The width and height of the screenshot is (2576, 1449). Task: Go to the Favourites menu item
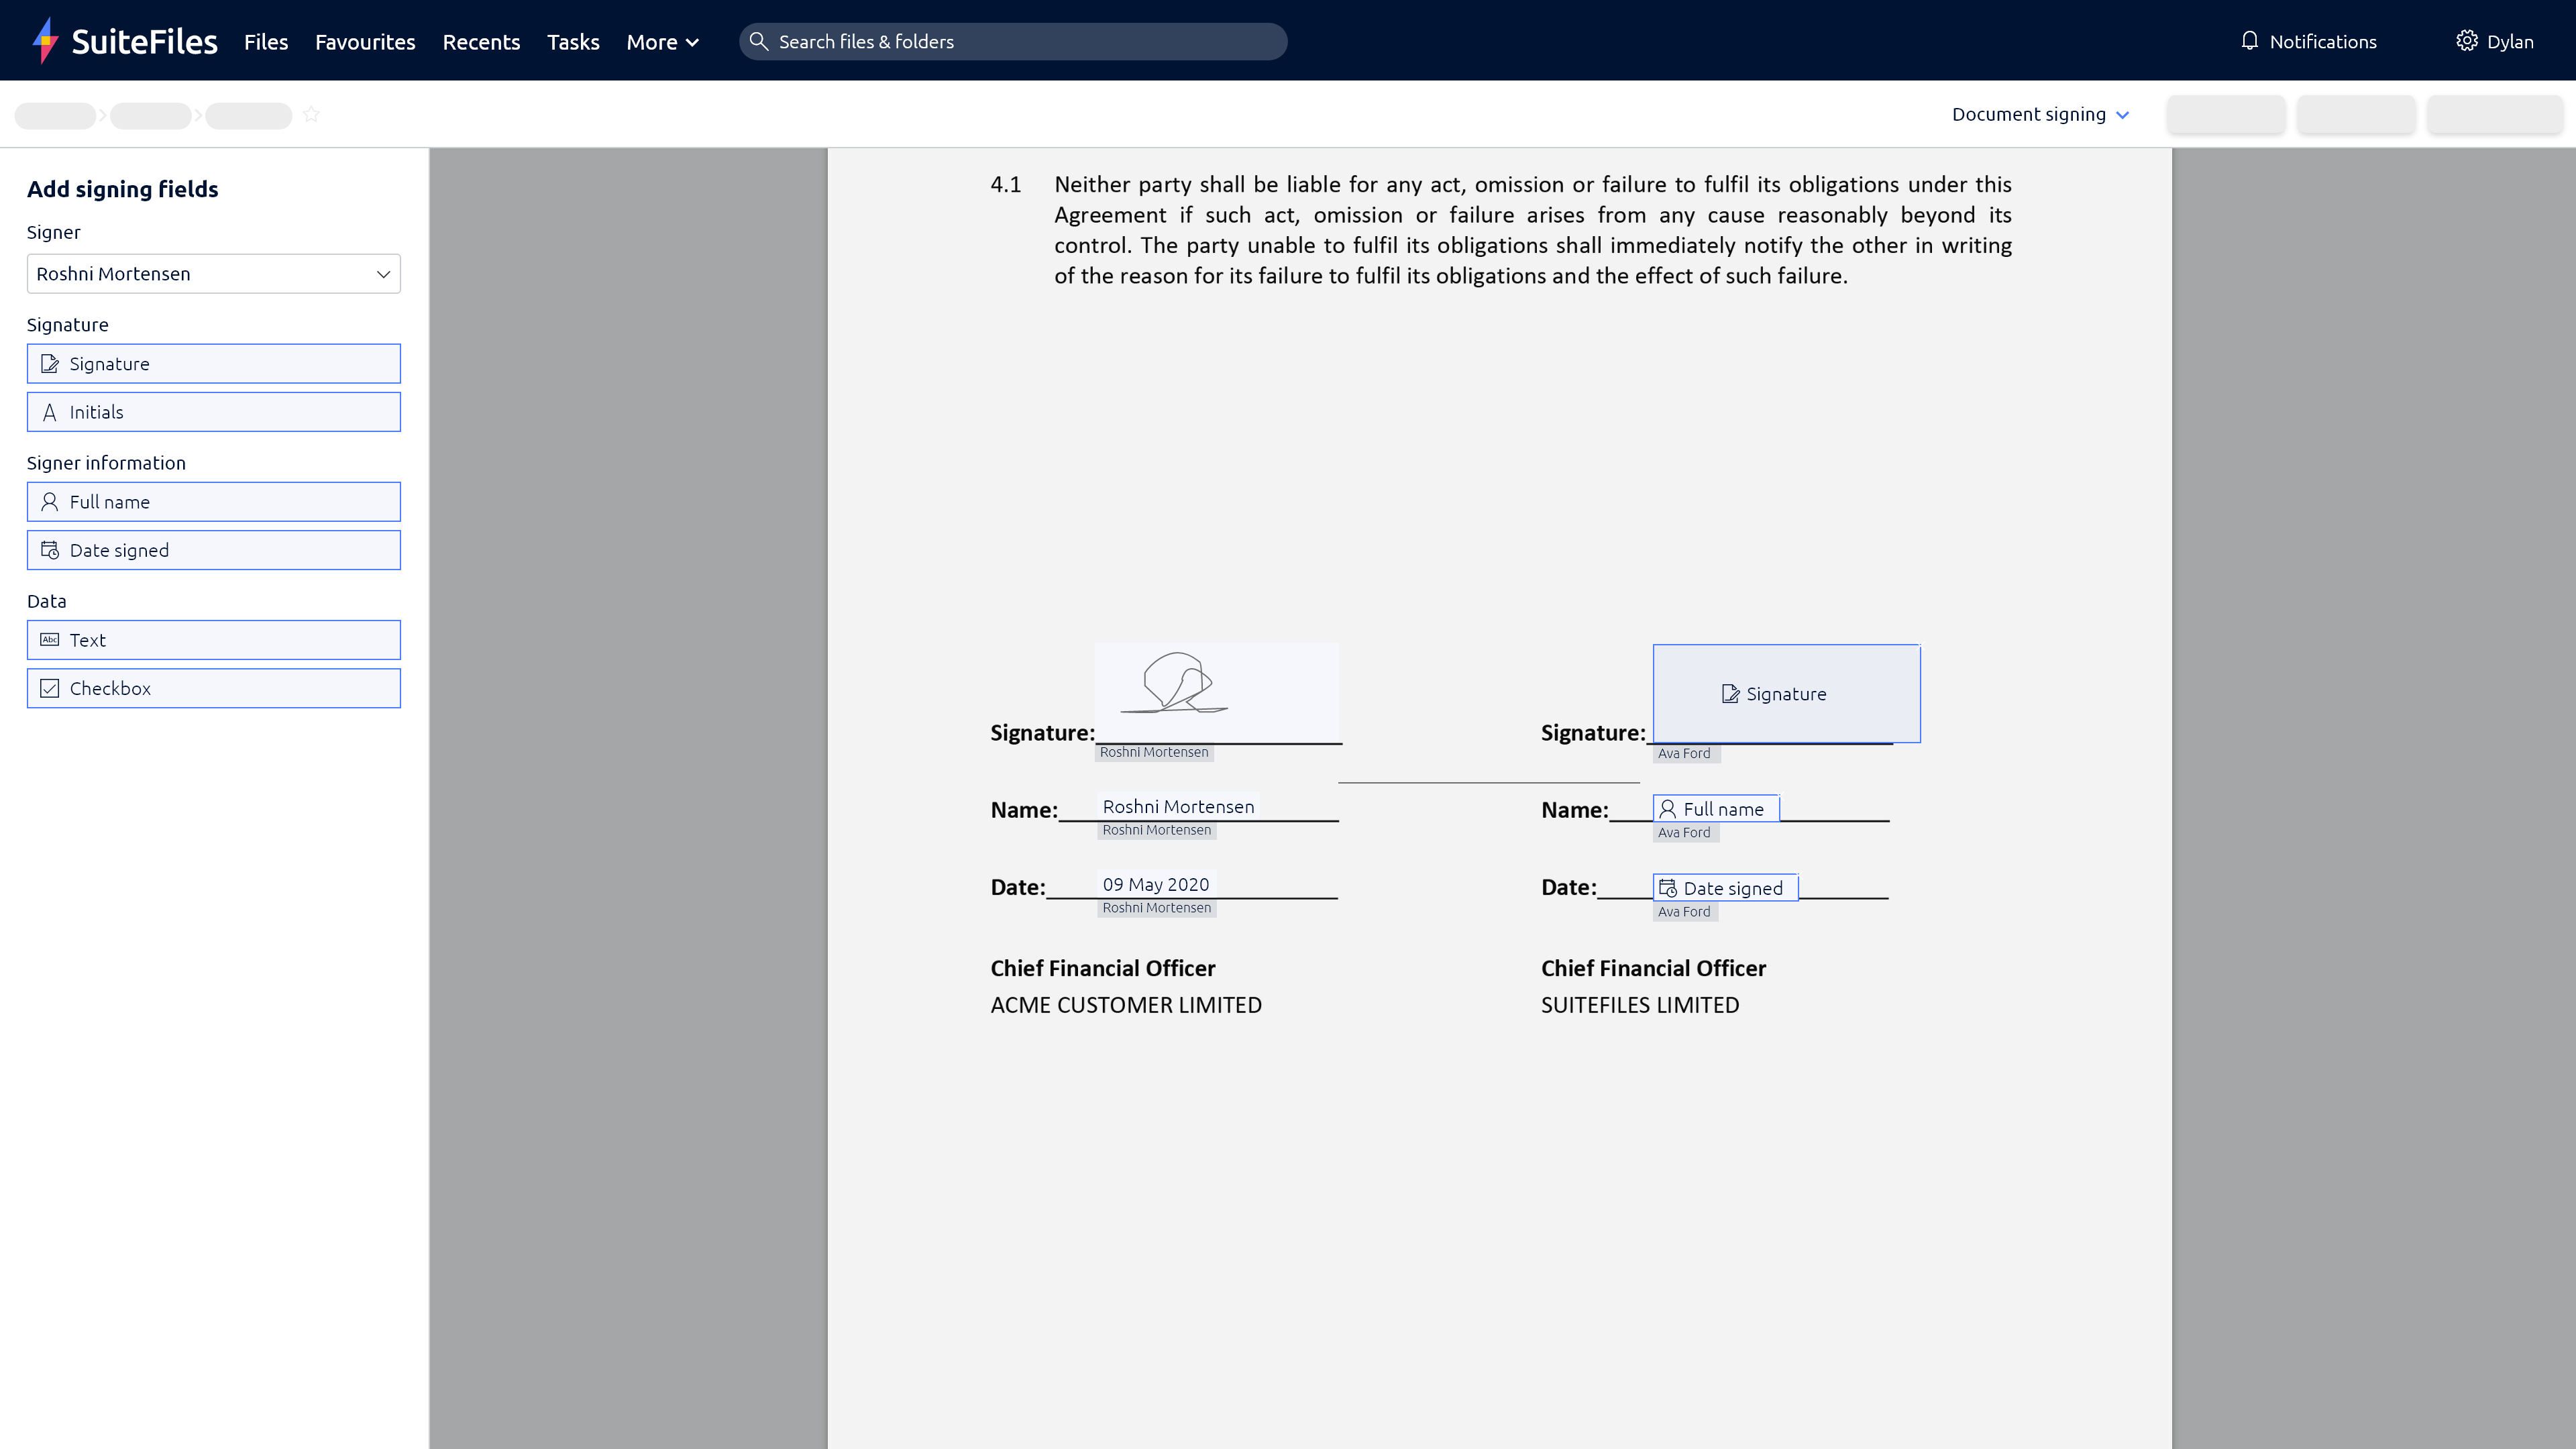[364, 42]
